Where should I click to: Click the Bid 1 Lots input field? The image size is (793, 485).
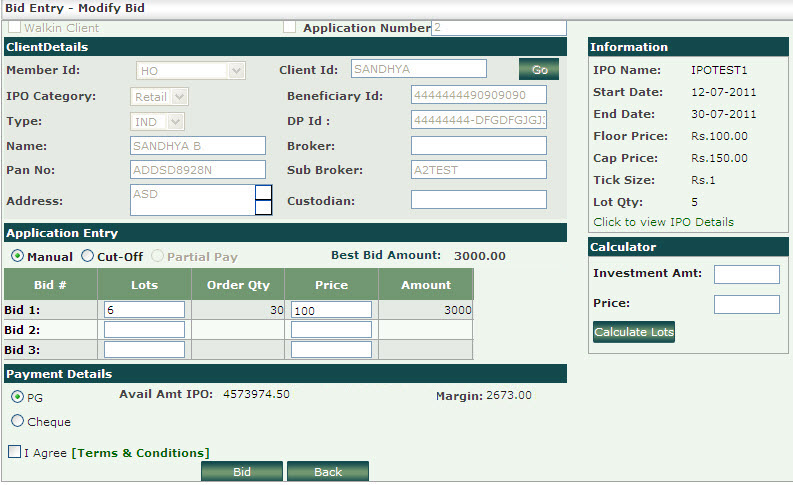point(144,310)
